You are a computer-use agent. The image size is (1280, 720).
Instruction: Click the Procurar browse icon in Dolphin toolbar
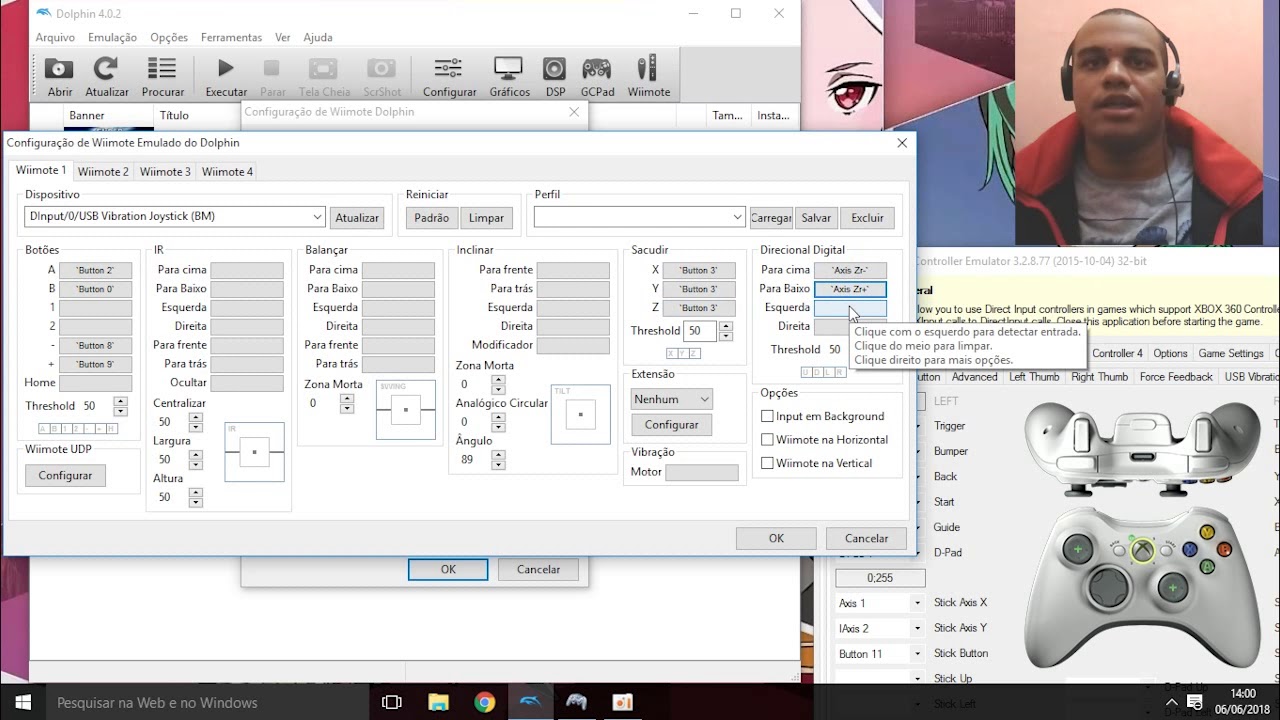pyautogui.click(x=162, y=77)
